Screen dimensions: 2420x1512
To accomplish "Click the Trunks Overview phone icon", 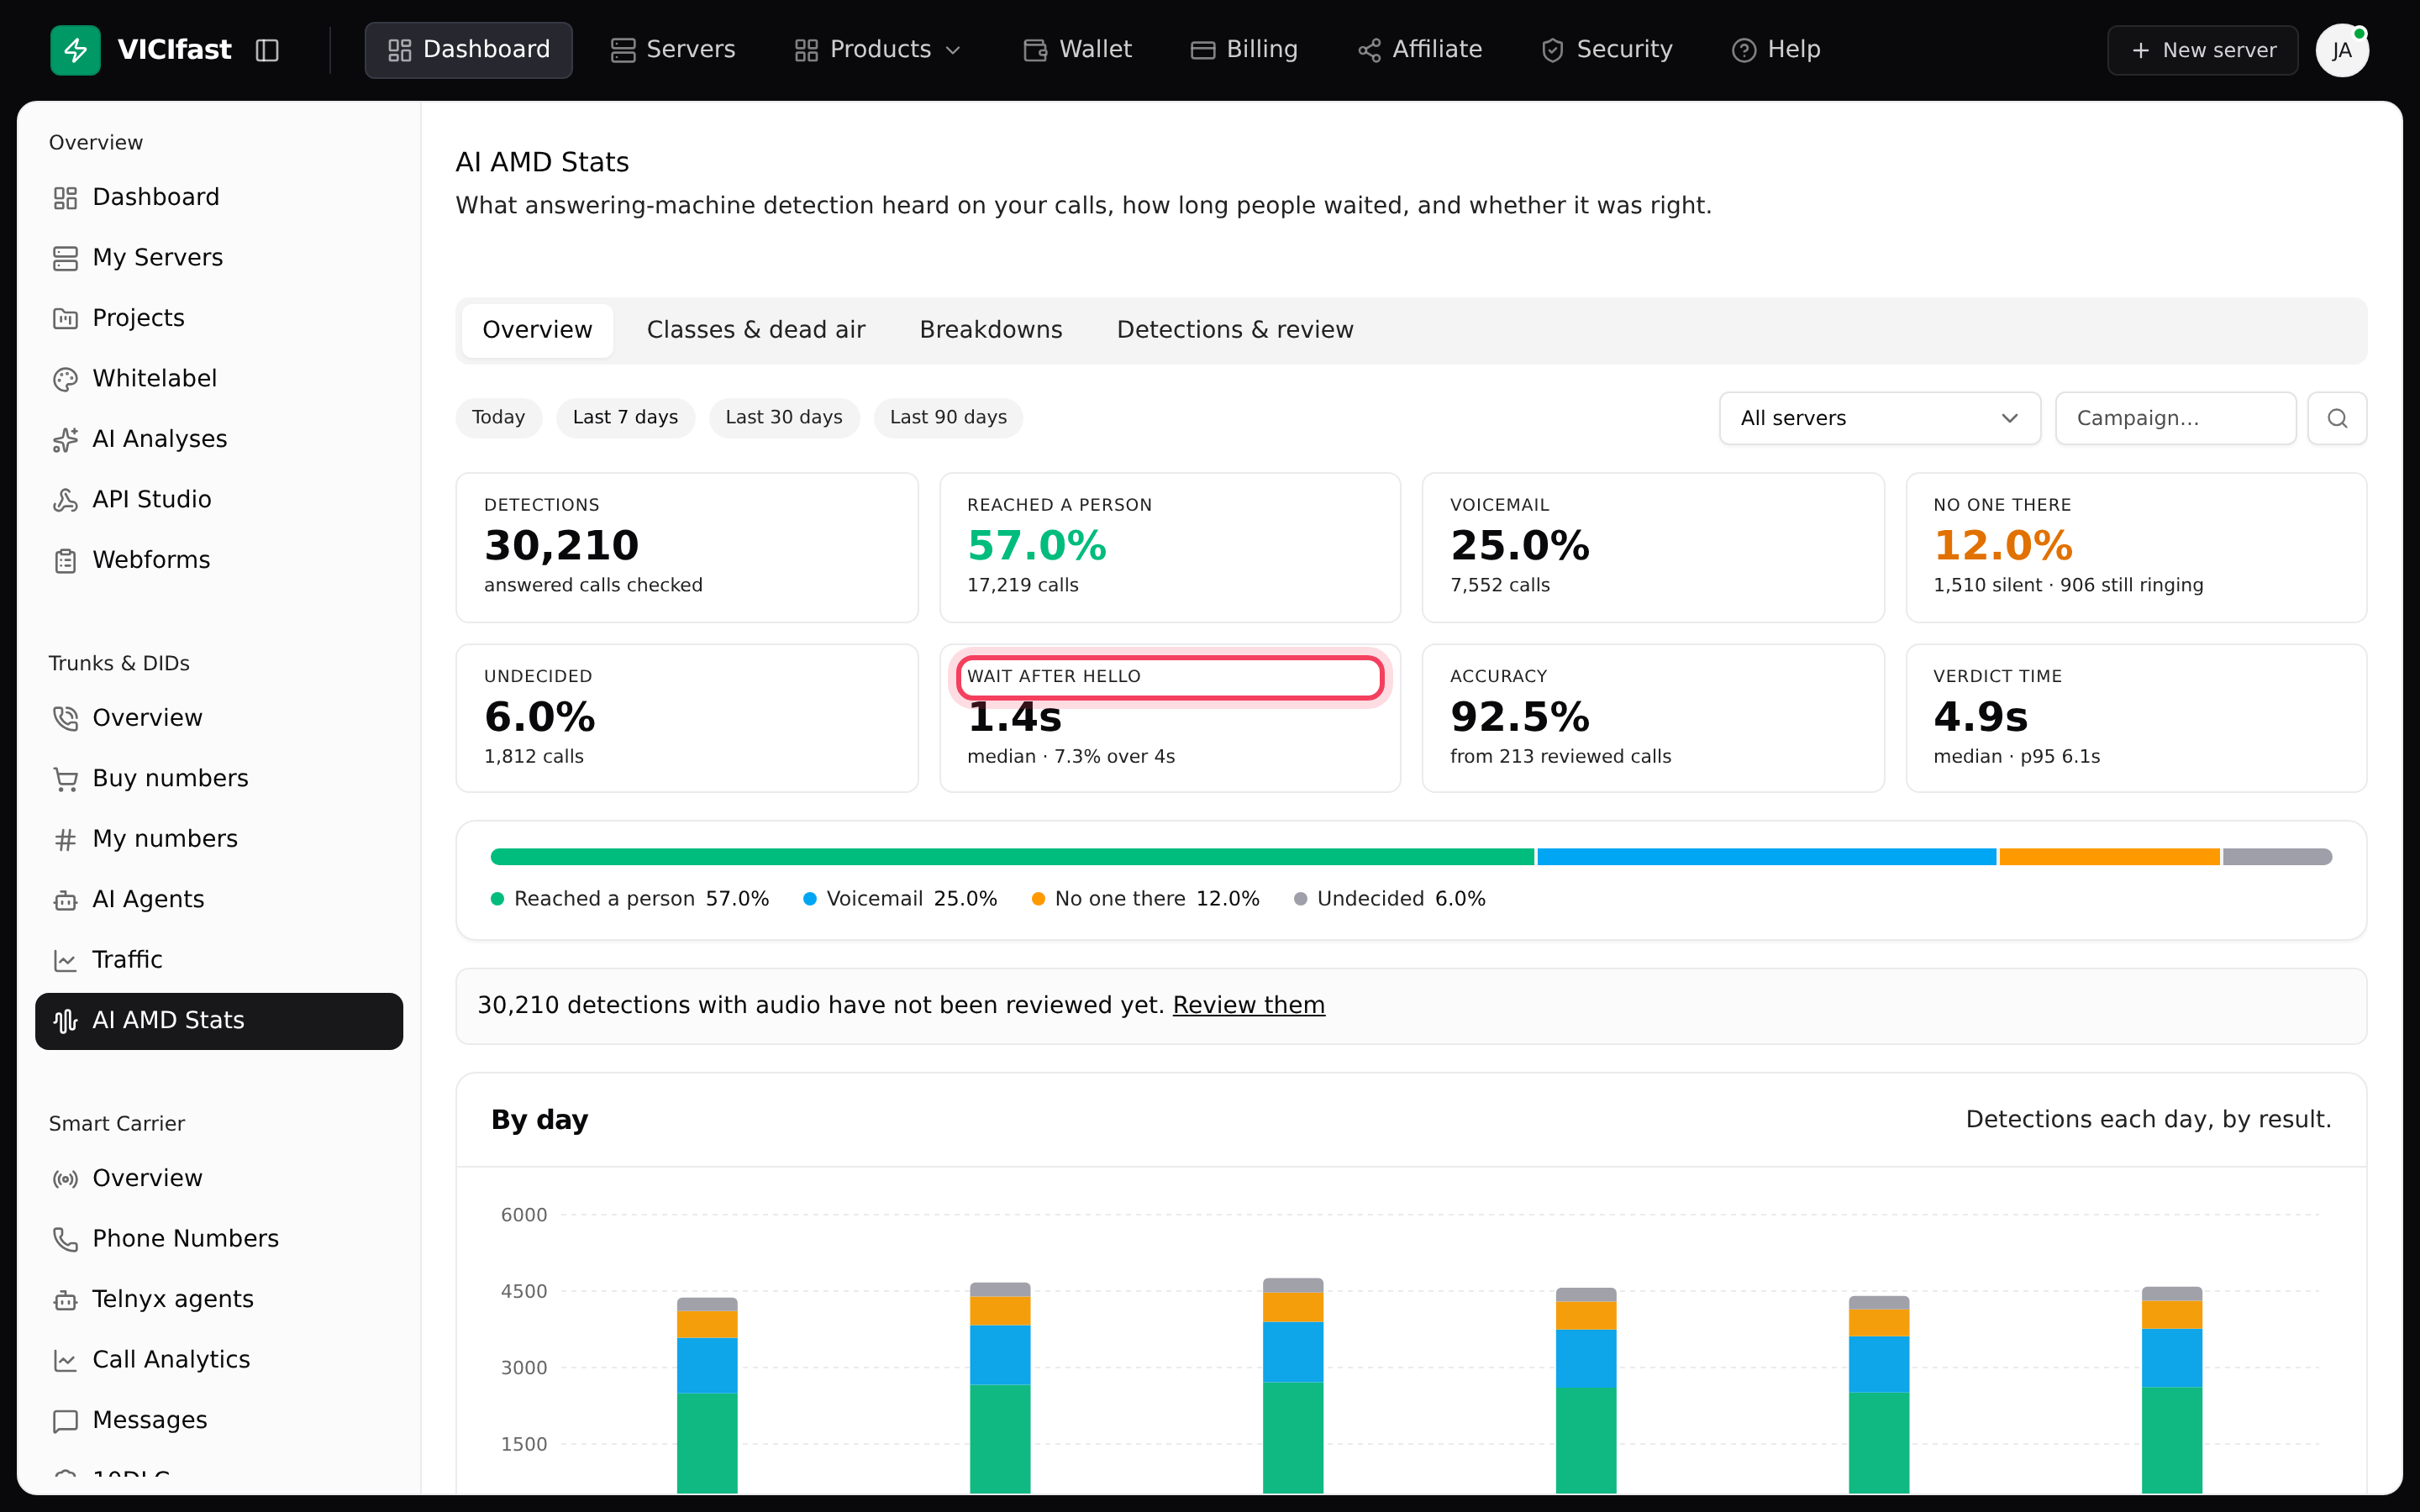I will (65, 718).
